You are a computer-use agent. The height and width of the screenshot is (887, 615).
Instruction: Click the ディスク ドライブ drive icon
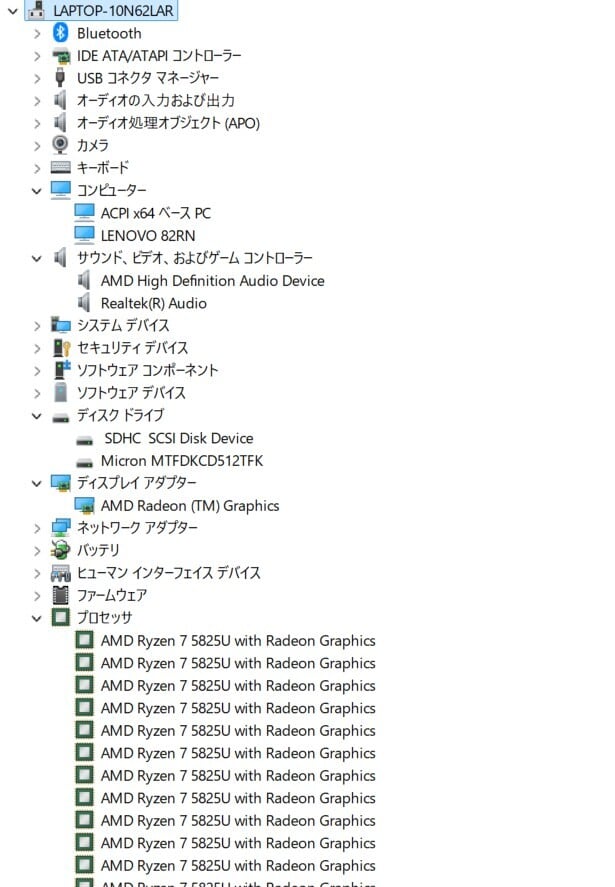61,418
